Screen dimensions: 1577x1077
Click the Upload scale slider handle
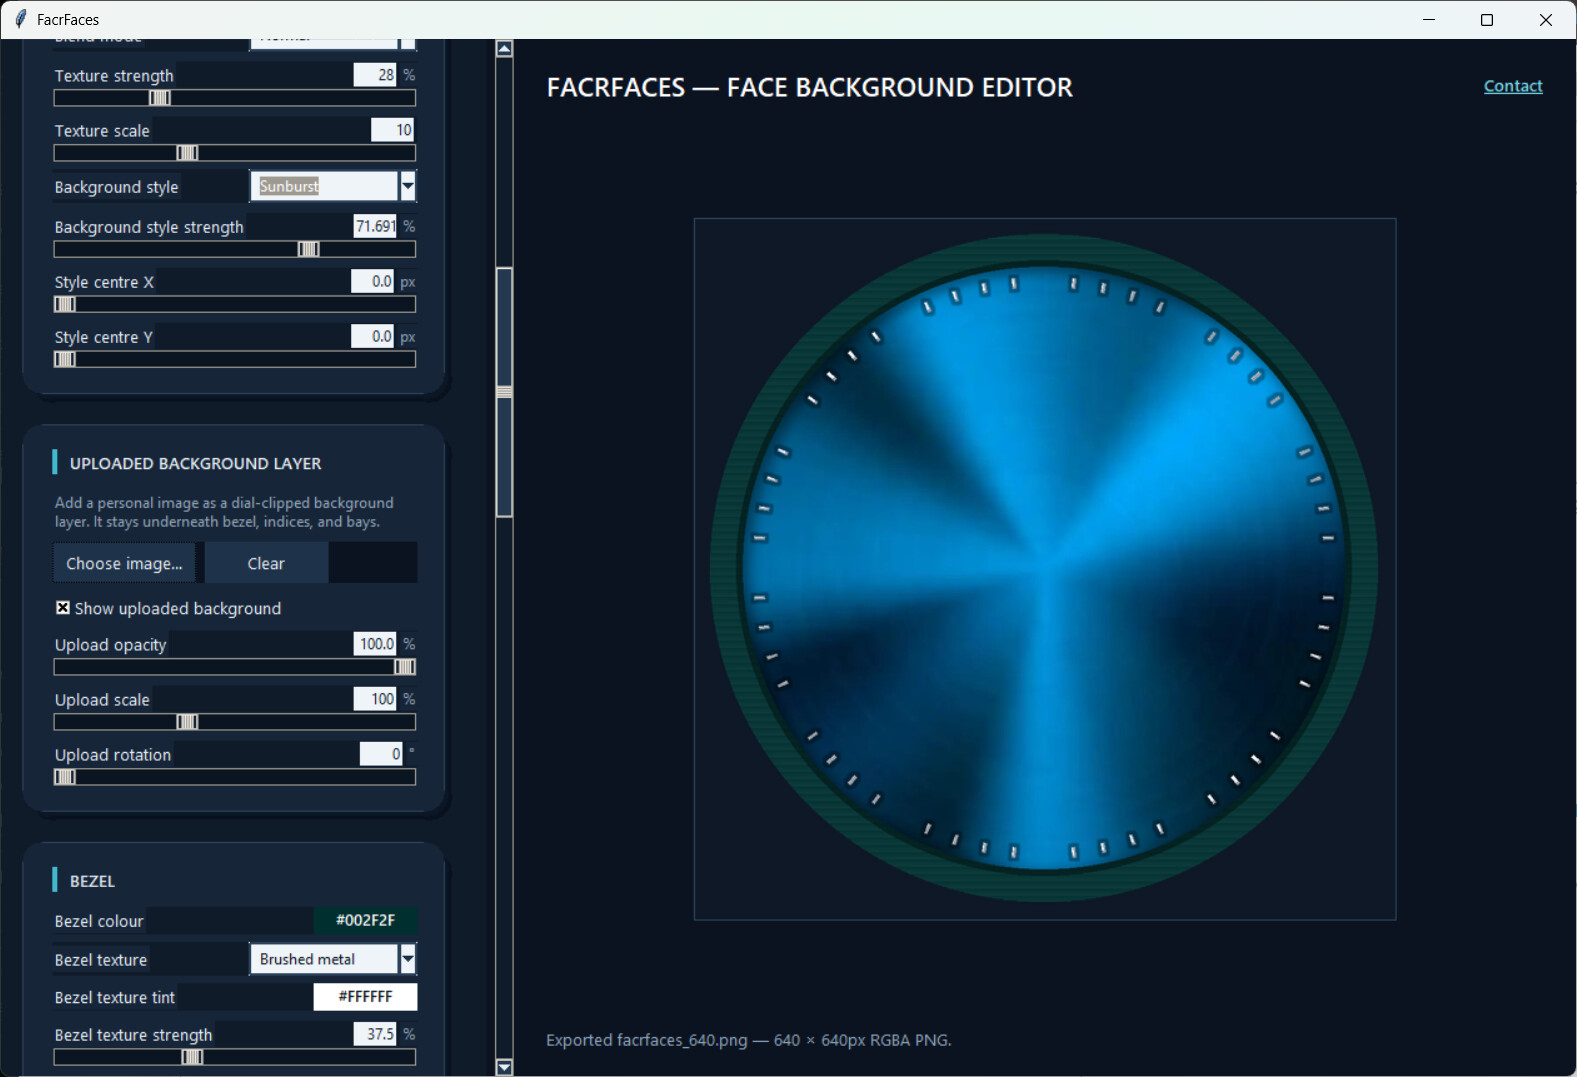coord(187,722)
